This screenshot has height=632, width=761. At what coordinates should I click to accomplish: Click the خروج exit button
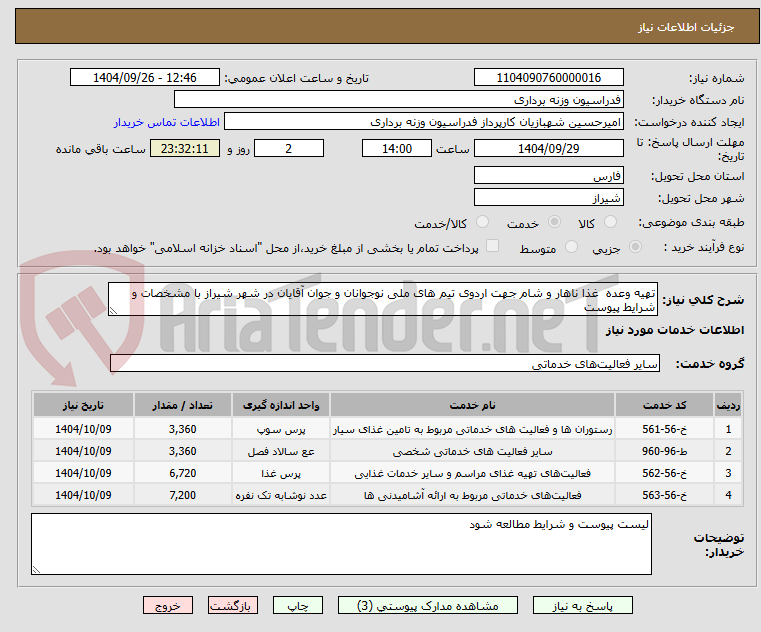pos(167,606)
